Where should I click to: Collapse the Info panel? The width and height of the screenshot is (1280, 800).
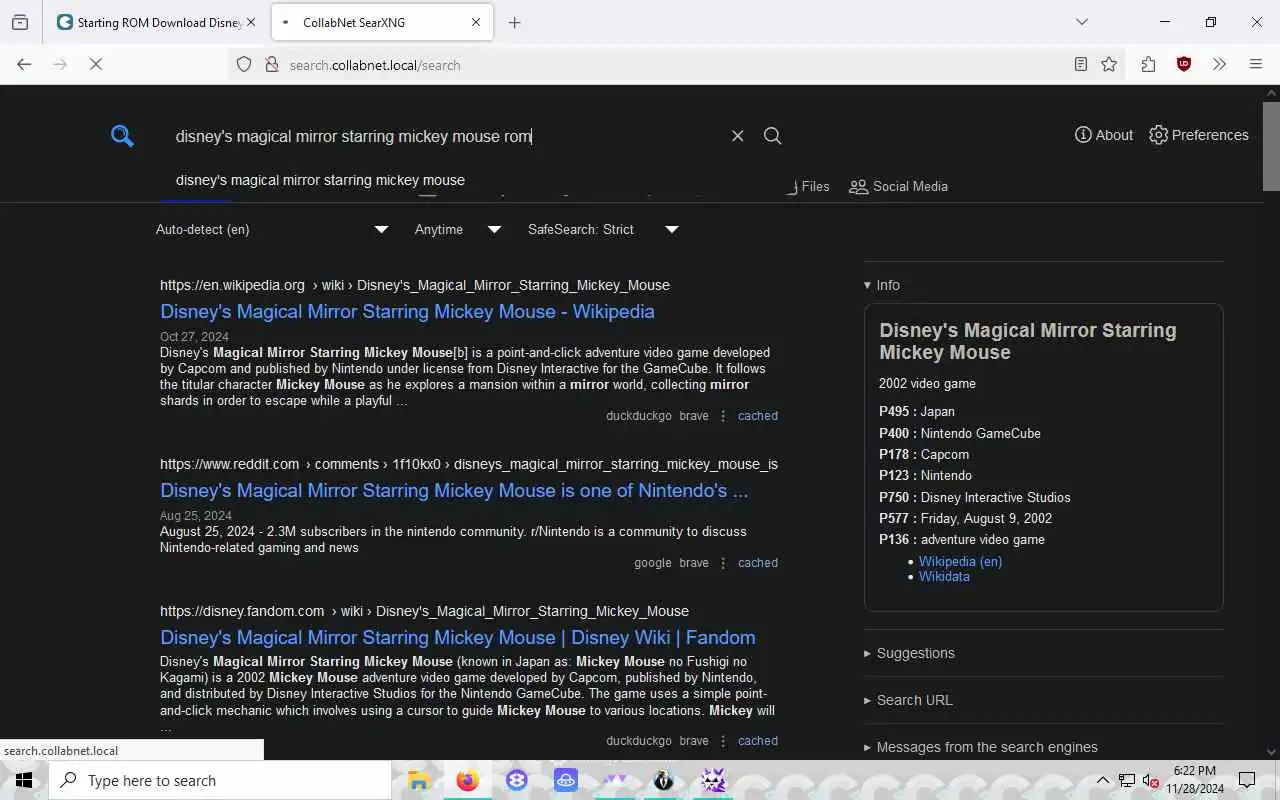[882, 285]
